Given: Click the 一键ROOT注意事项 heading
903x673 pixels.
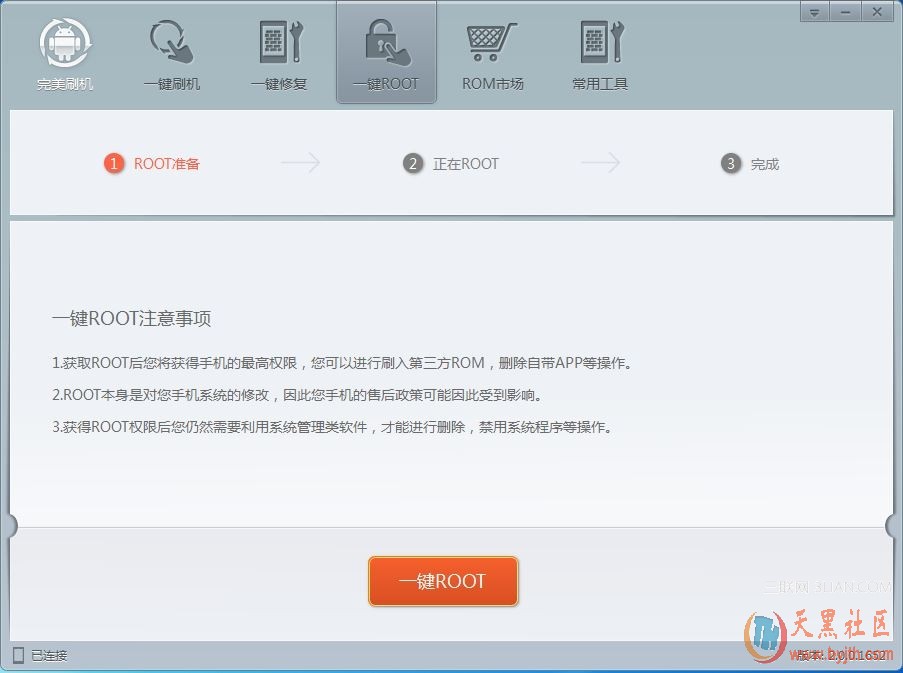Looking at the screenshot, I should 131,319.
